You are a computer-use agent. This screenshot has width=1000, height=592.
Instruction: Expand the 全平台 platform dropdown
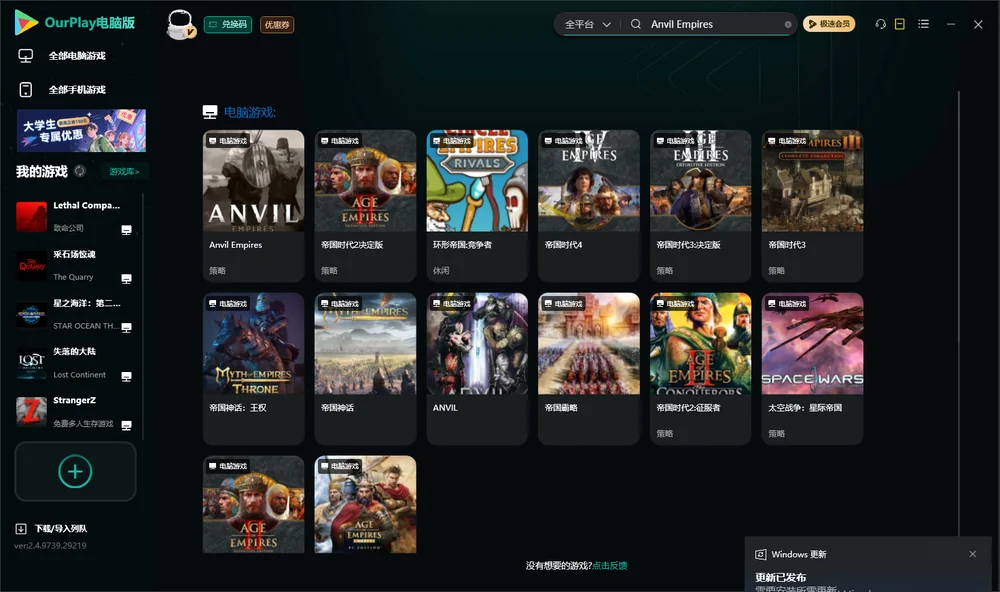tap(587, 24)
